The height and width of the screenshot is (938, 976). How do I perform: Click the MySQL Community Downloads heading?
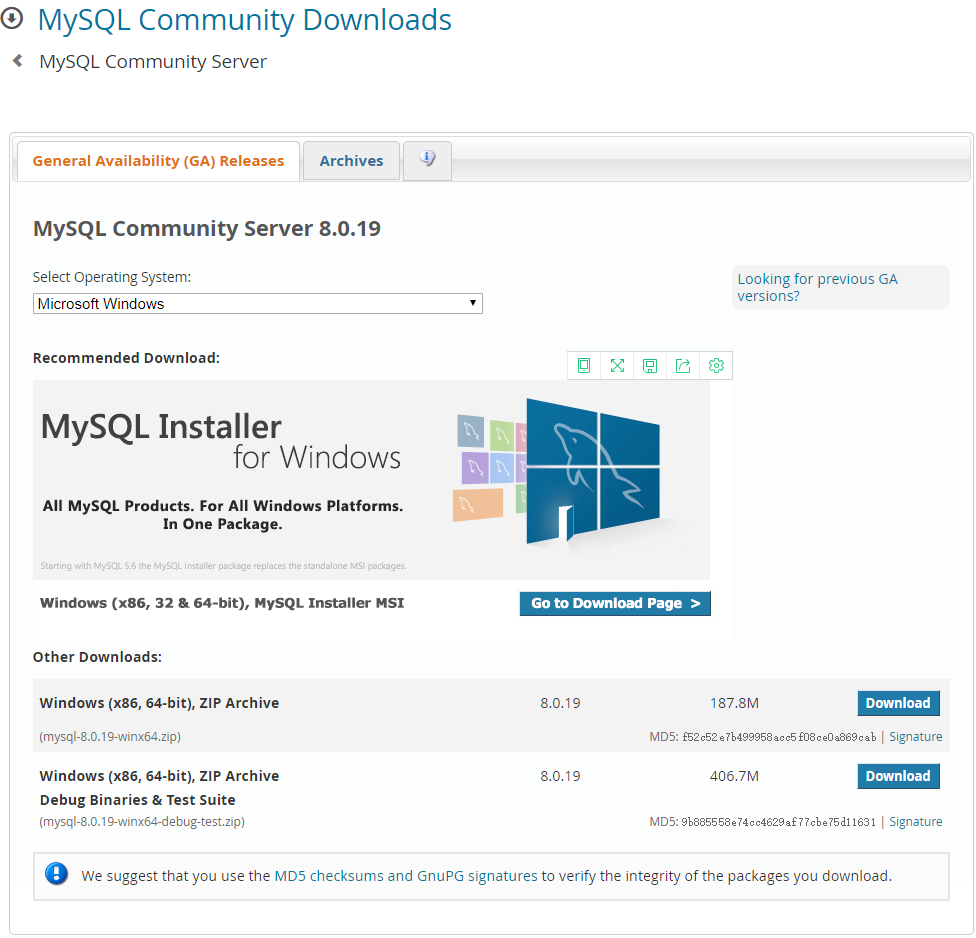click(244, 19)
